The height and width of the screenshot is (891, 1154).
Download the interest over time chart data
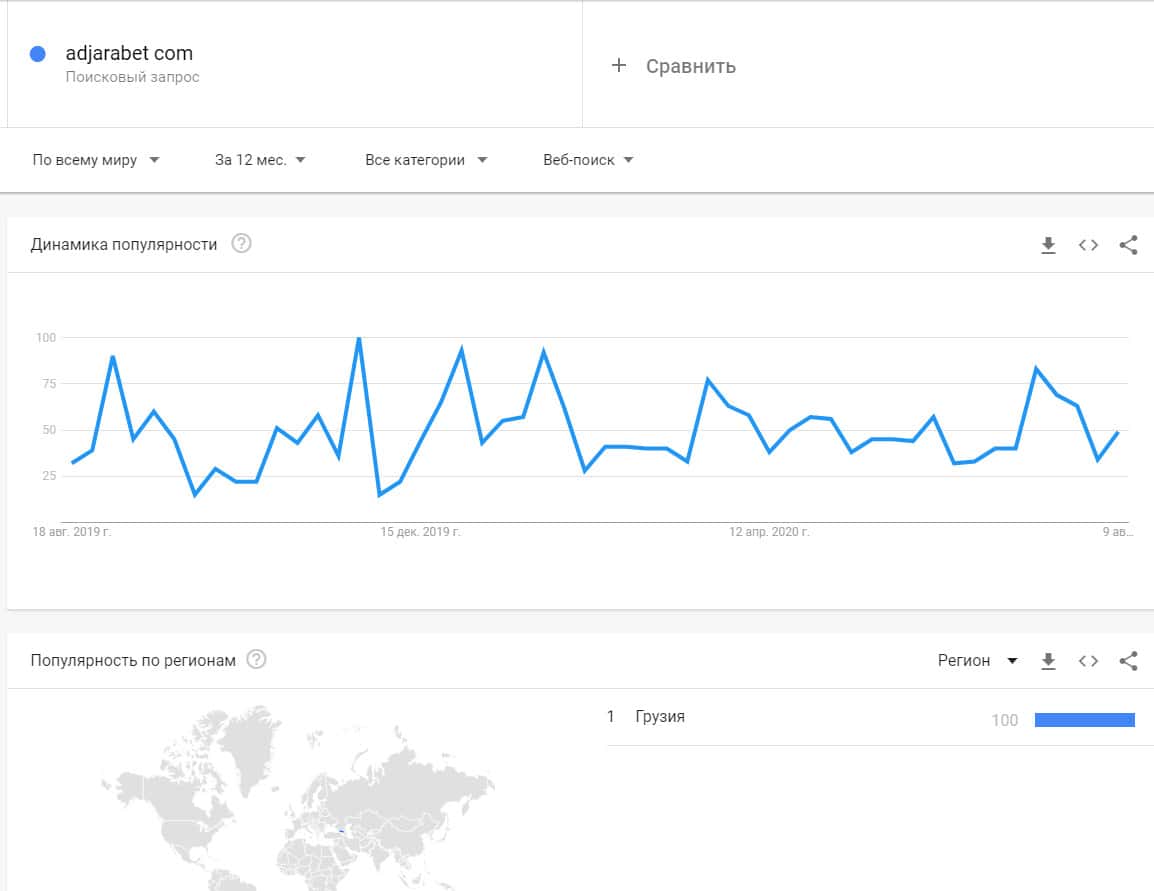tap(1048, 245)
